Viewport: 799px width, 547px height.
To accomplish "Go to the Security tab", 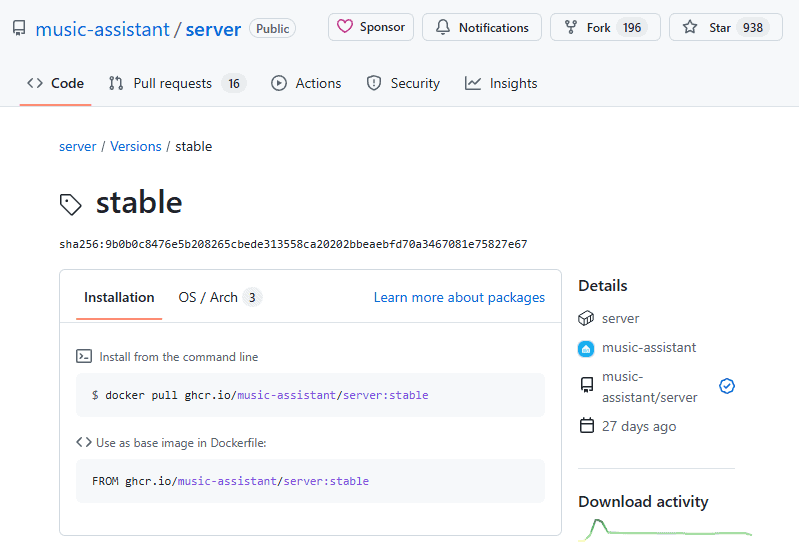I will click(x=403, y=83).
